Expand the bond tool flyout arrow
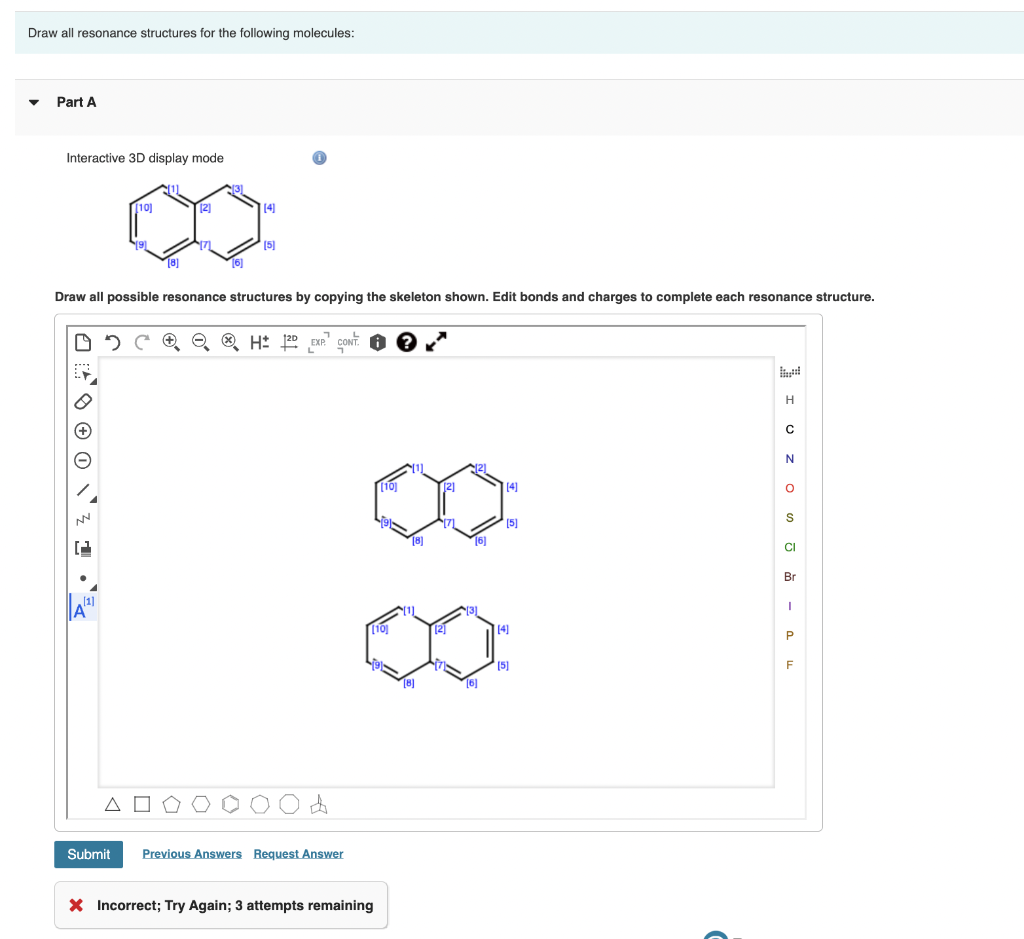1024x939 pixels. (x=93, y=499)
